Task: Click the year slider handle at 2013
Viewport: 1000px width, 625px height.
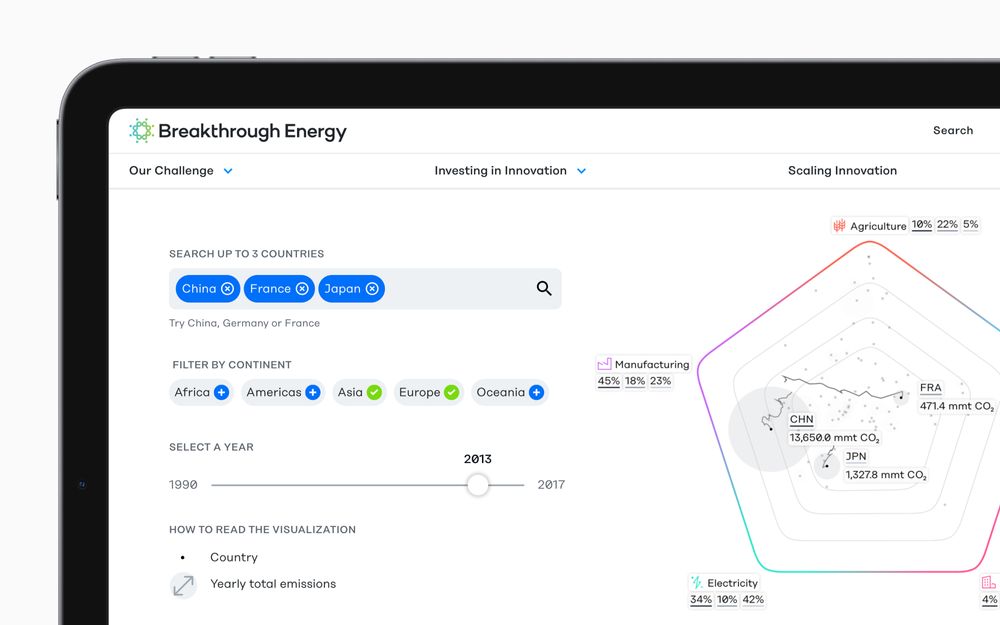Action: pyautogui.click(x=478, y=485)
